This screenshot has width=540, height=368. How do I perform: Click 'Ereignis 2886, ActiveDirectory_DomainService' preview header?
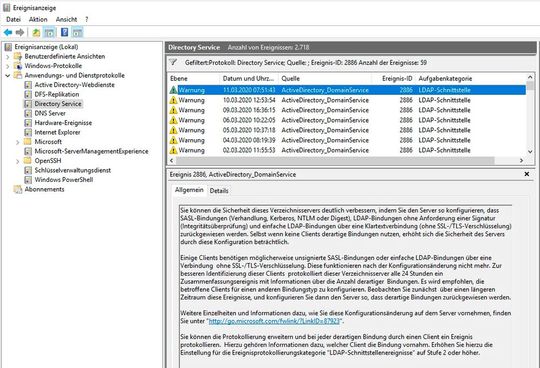click(x=233, y=175)
